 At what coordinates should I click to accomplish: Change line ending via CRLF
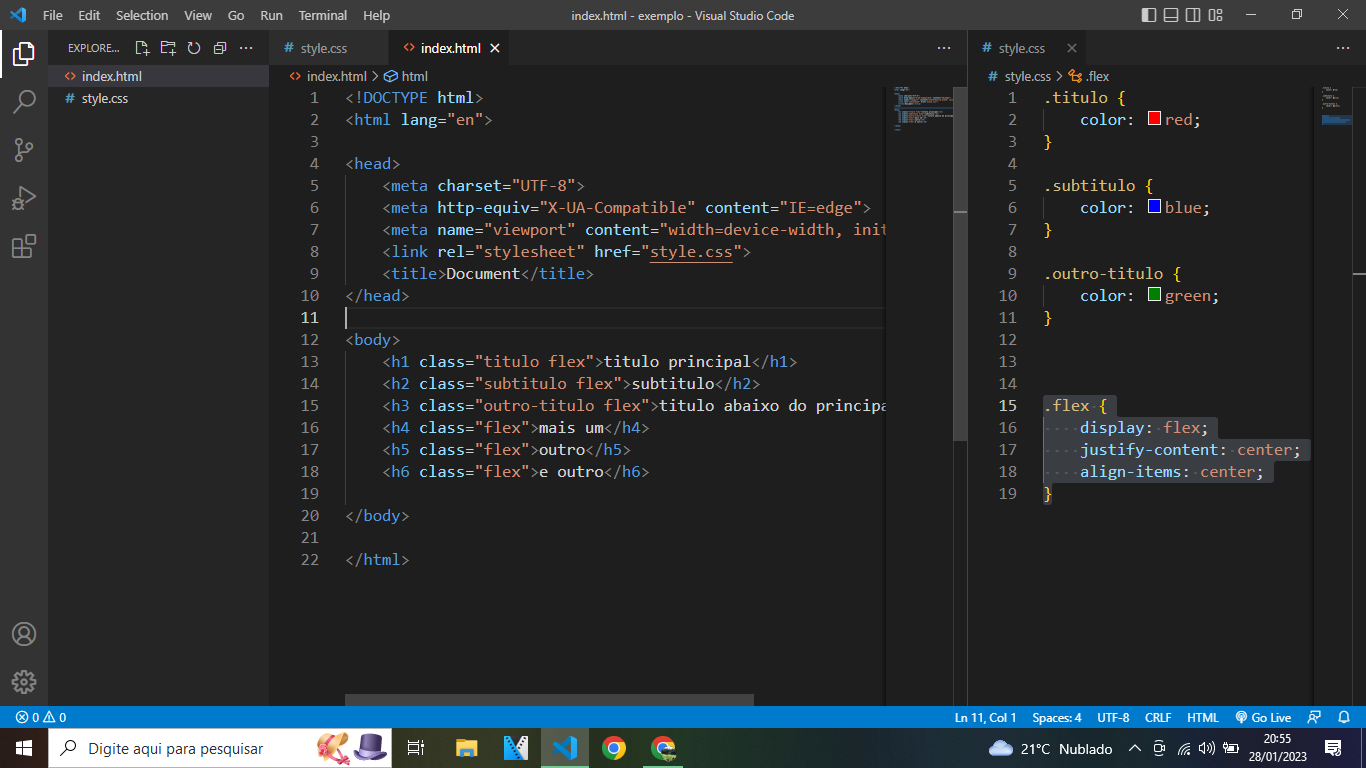click(x=1158, y=717)
